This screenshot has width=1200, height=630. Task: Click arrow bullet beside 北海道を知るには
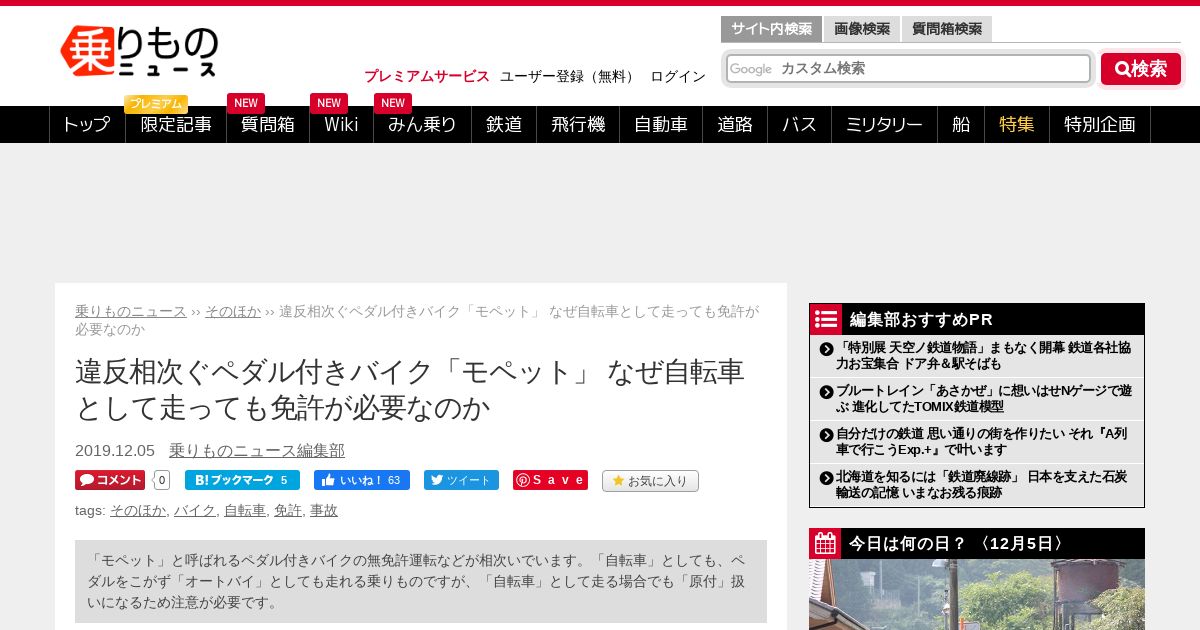tap(826, 478)
